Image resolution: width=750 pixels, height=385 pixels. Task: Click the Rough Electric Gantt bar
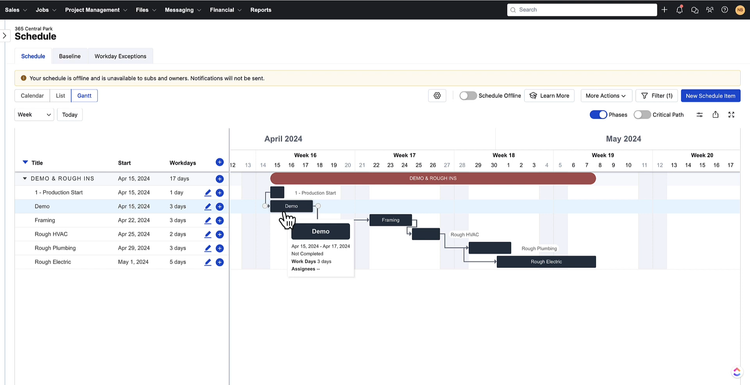pos(546,262)
